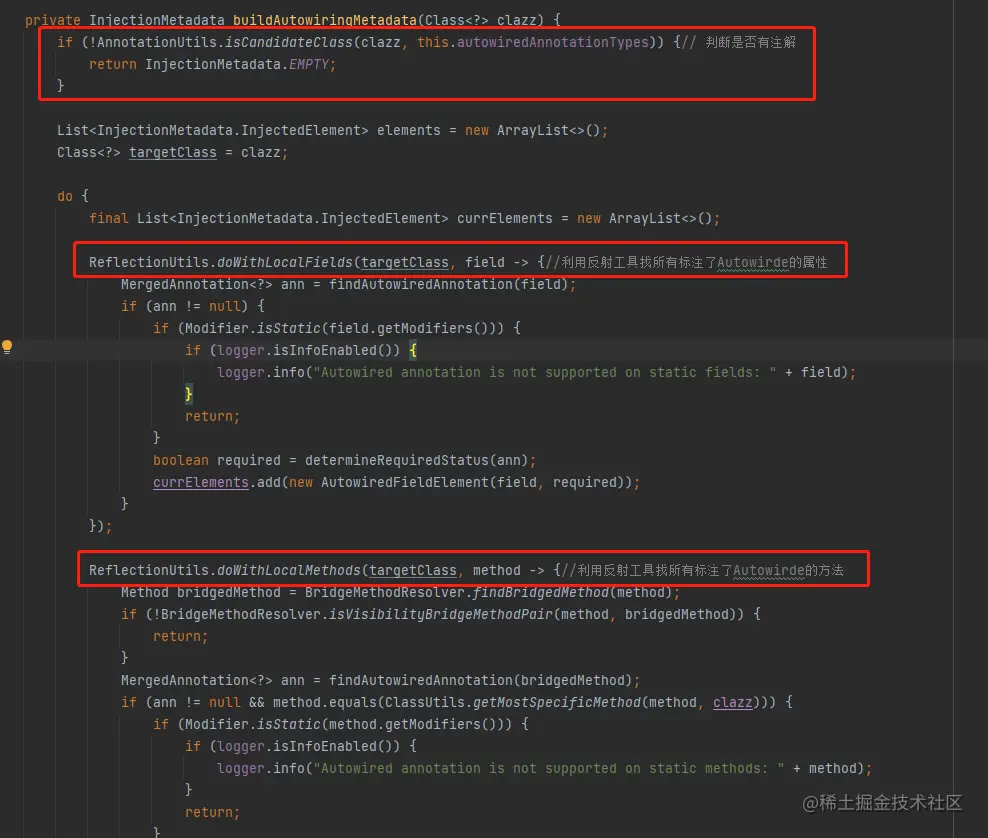Viewport: 988px width, 838px height.
Task: Click the highlighted yellow opening brace
Action: coord(413,350)
